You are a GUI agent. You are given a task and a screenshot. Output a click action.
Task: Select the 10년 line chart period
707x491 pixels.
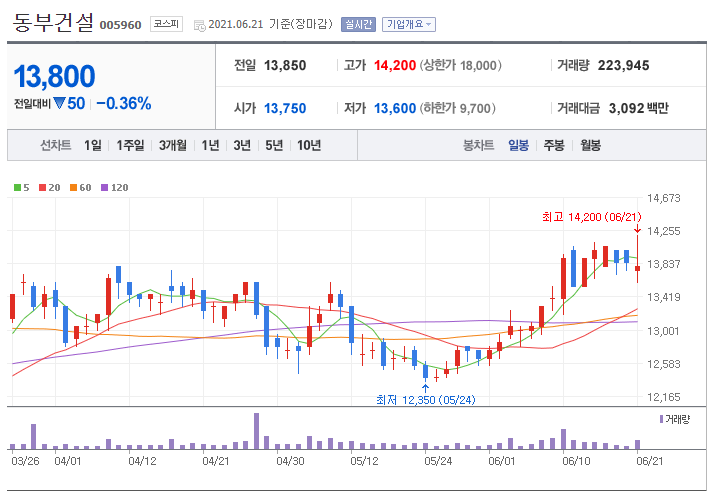309,145
